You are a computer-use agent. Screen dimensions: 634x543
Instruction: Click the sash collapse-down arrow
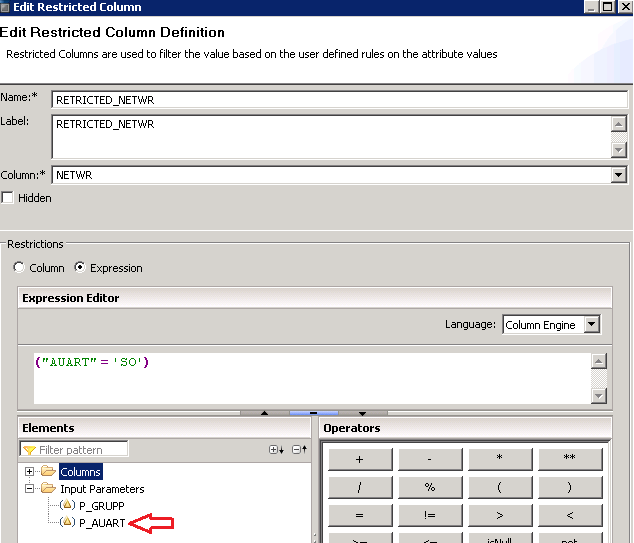[362, 413]
